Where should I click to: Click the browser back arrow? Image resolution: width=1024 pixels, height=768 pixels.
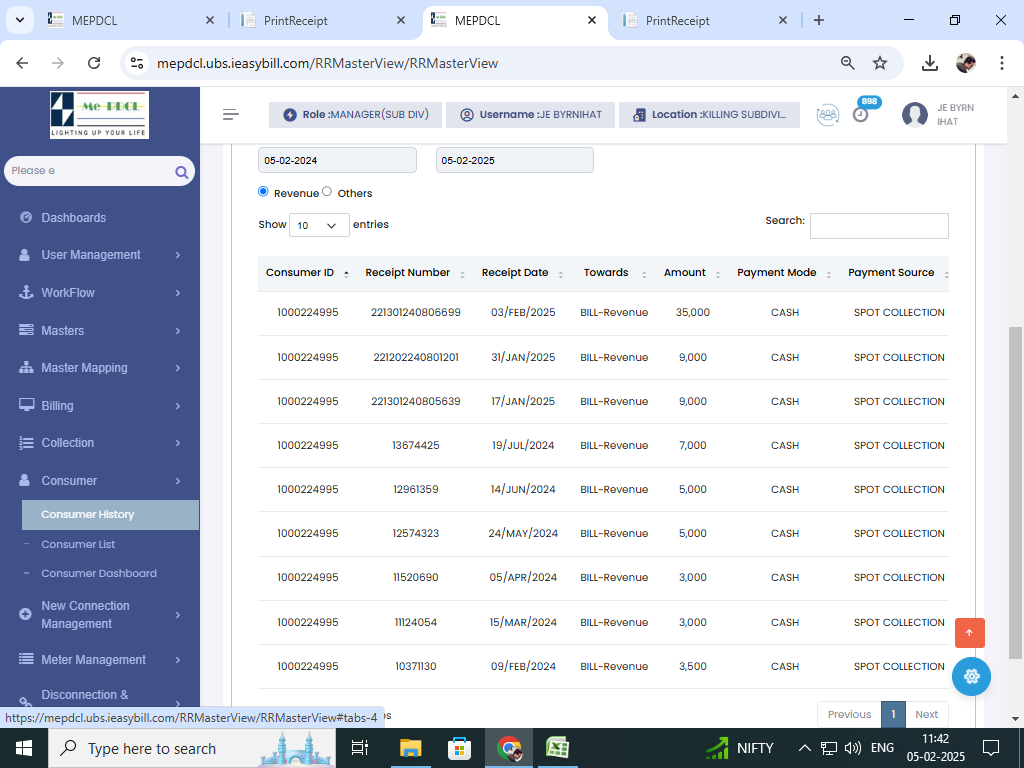(x=22, y=63)
